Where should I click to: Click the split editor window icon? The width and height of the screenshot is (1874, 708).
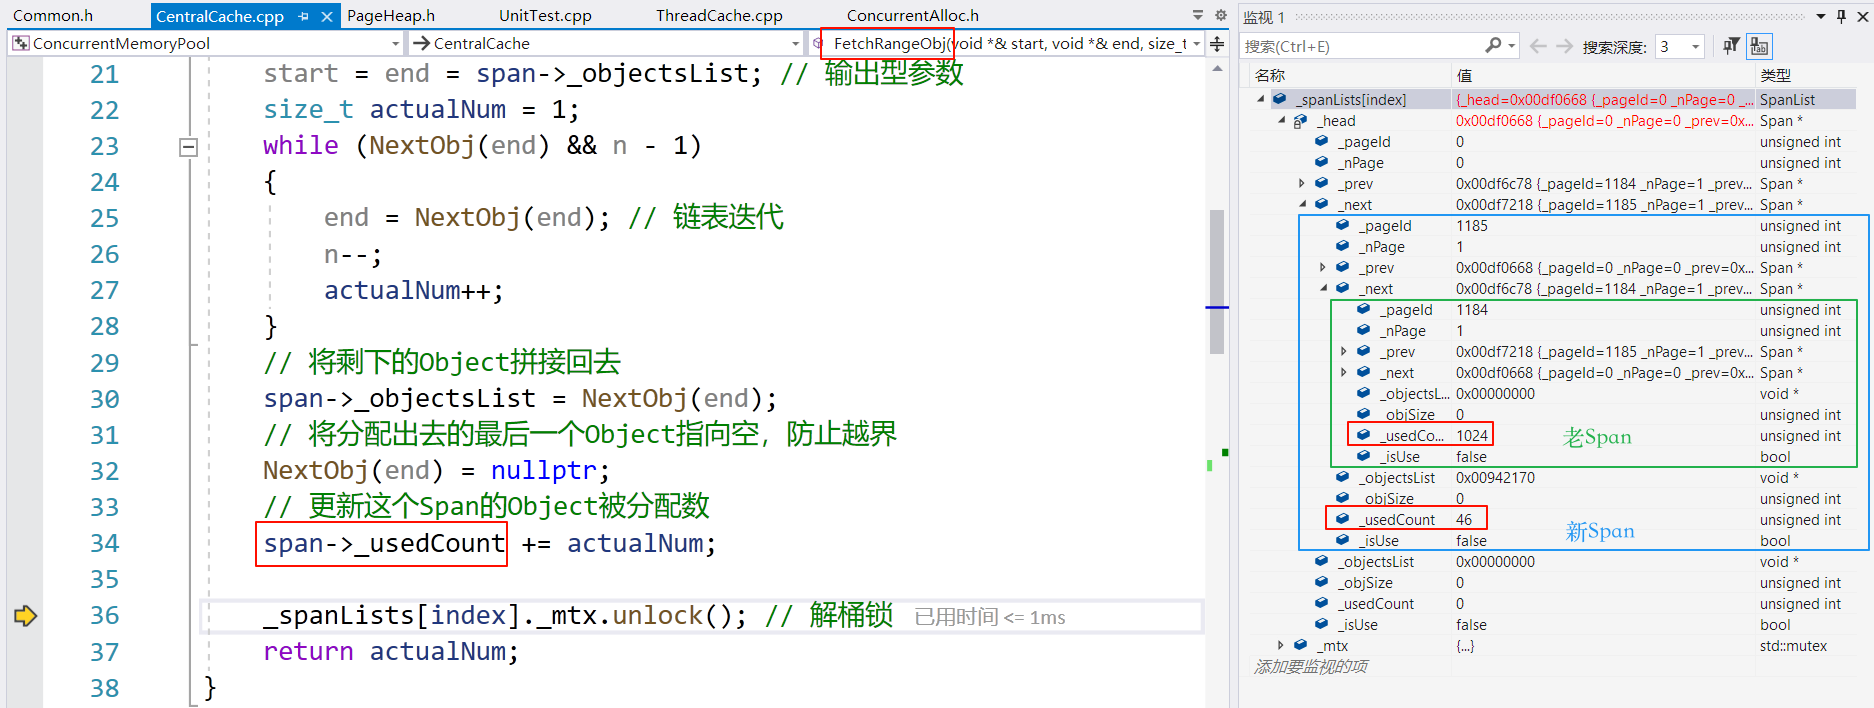click(1217, 44)
